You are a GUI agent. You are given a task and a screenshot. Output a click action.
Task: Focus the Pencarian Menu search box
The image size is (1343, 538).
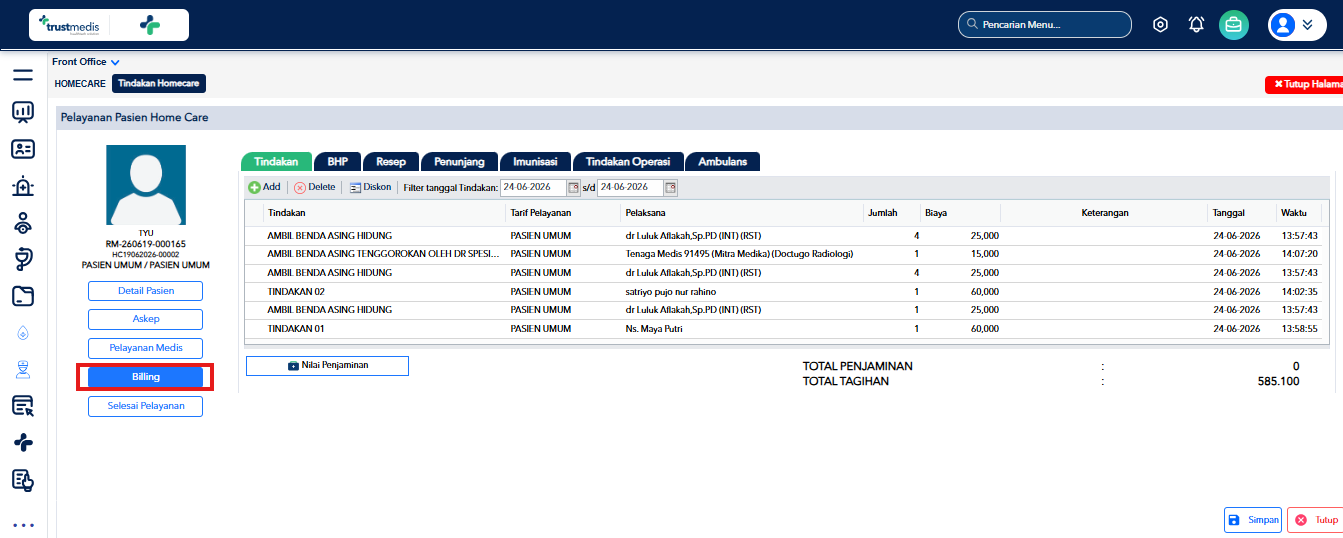(x=1044, y=25)
